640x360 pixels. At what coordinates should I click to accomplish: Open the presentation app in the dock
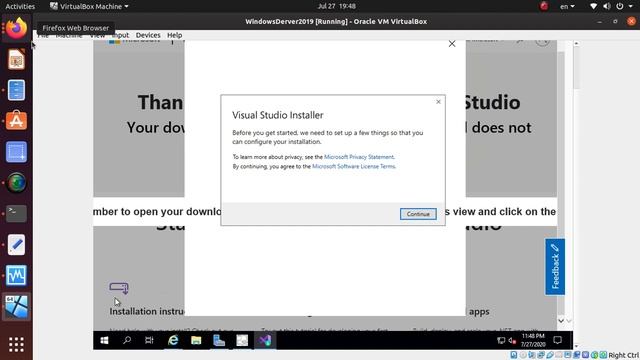tap(16, 59)
